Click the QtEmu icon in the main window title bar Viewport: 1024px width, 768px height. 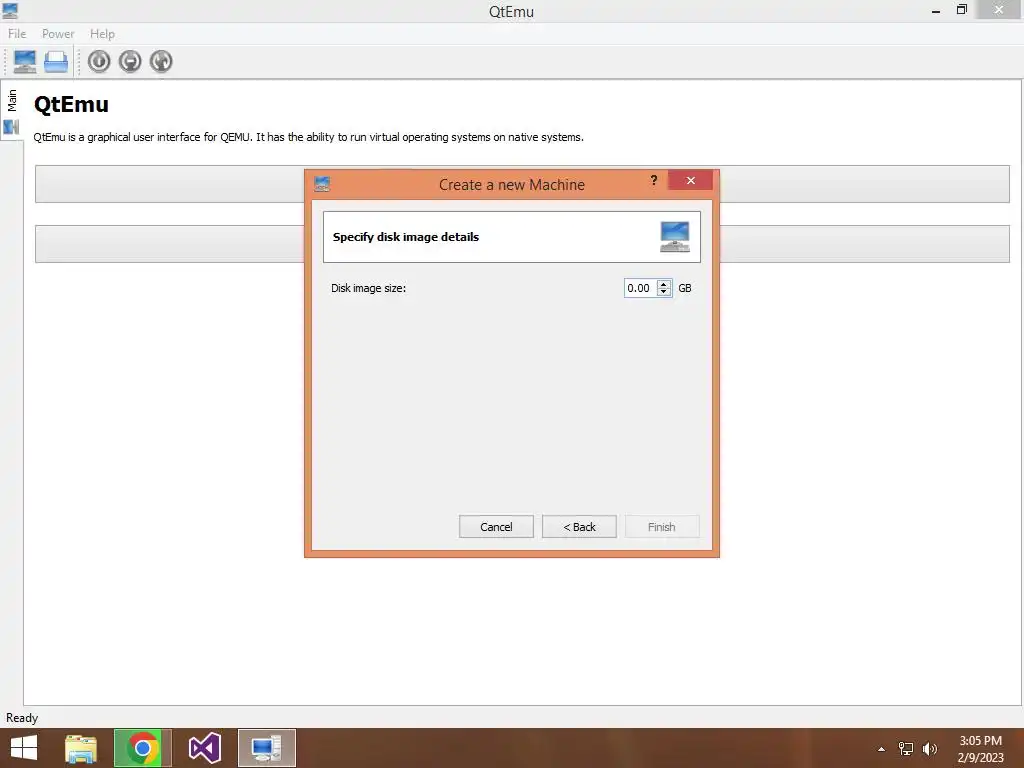[x=10, y=10]
